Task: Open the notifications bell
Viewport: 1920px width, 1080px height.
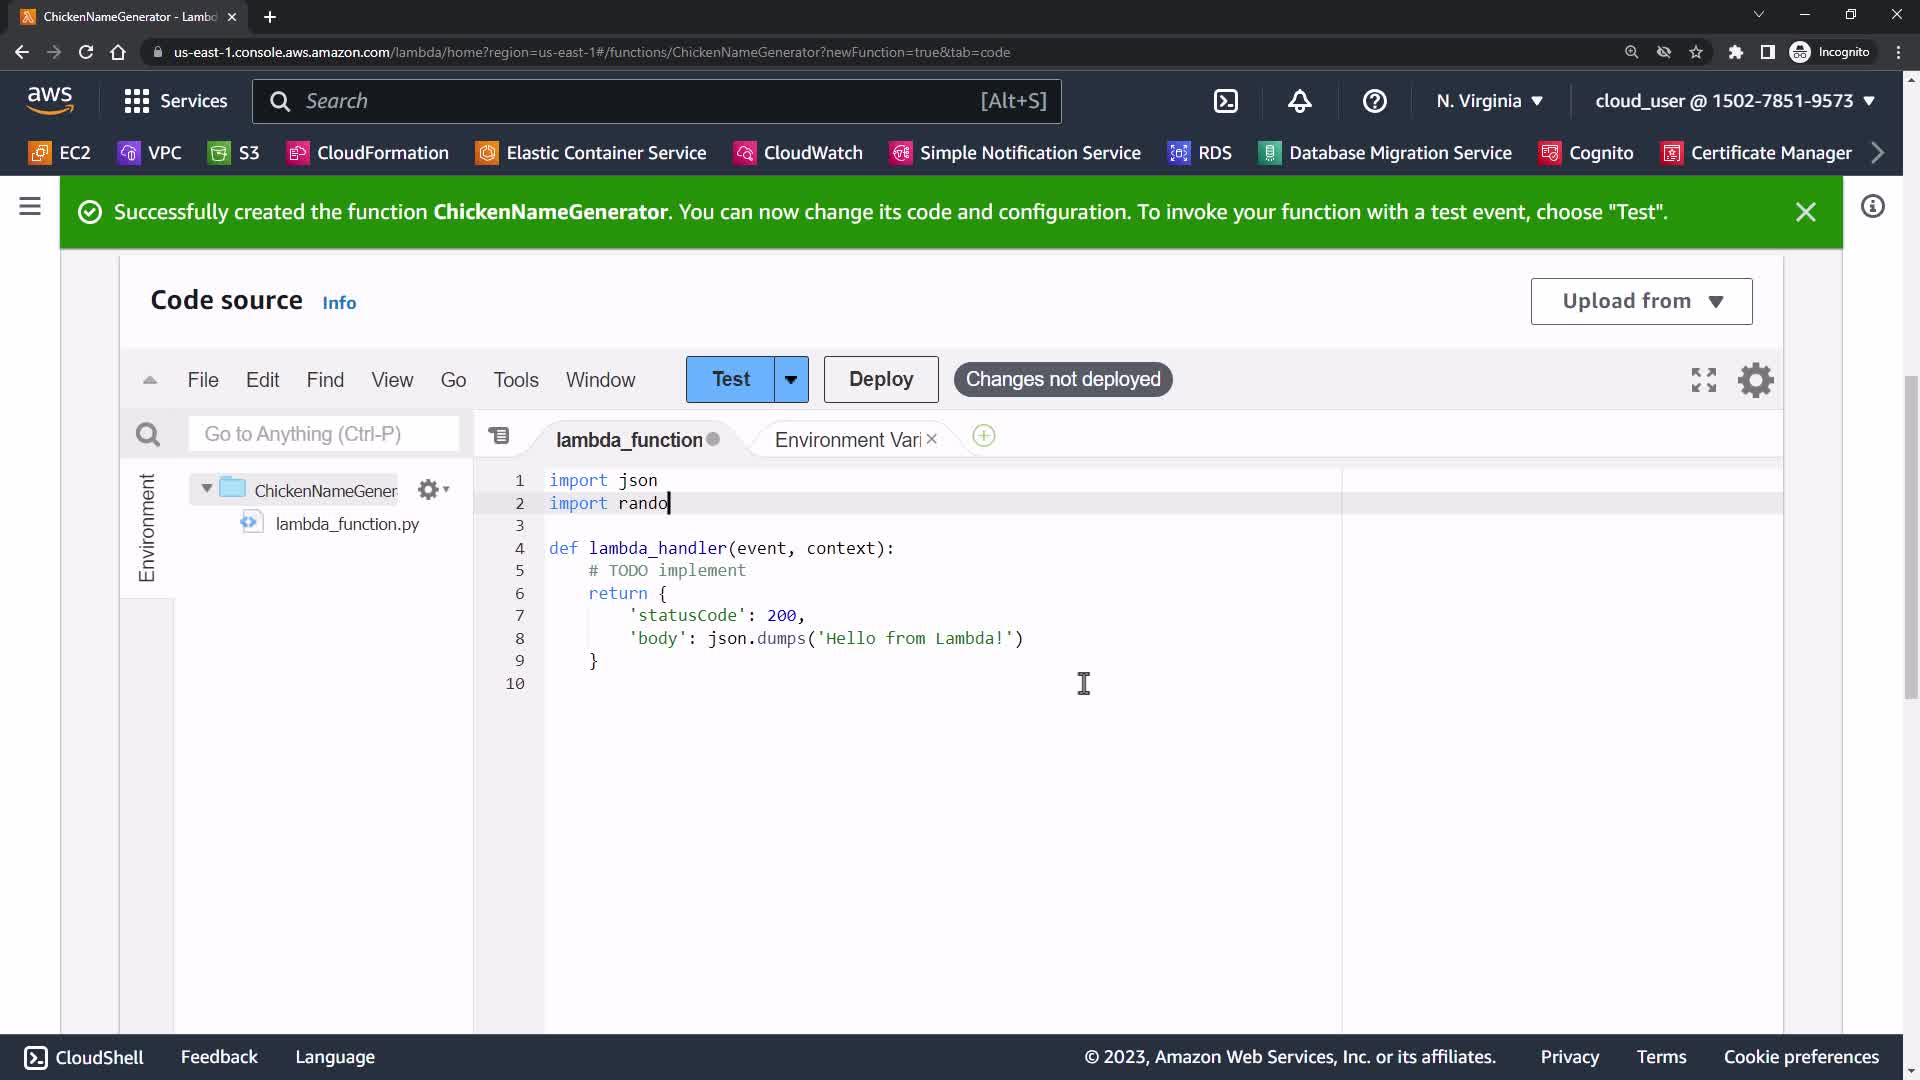Action: point(1299,101)
